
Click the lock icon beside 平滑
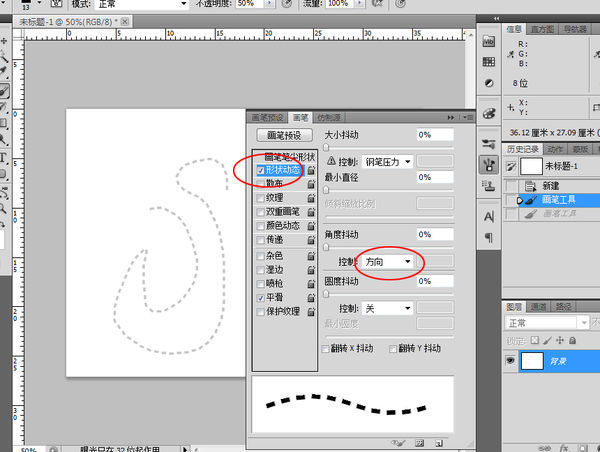311,297
